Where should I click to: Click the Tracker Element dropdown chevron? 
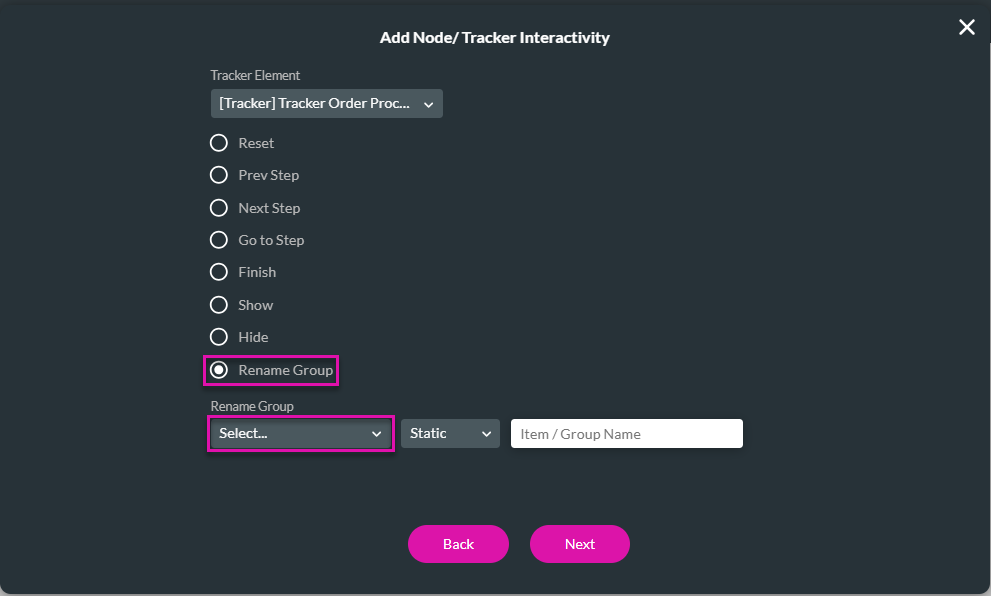pos(428,104)
